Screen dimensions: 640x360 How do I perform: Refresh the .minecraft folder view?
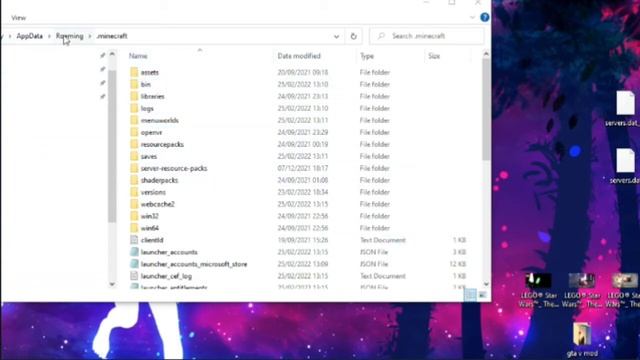pyautogui.click(x=353, y=36)
